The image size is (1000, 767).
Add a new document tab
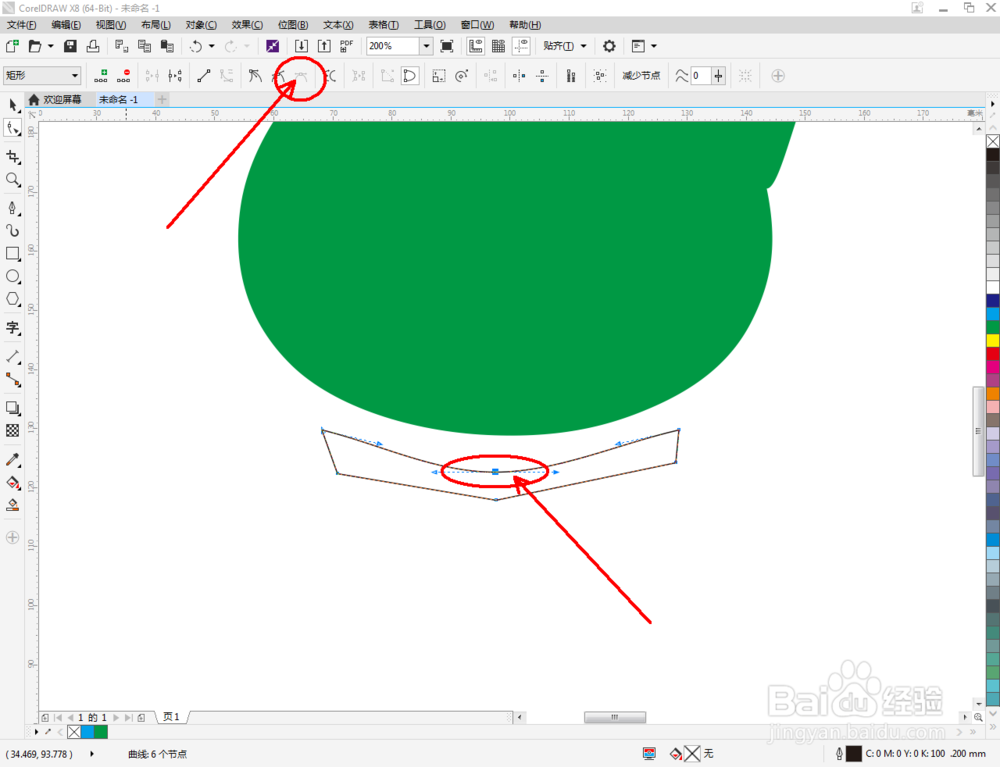tap(162, 99)
